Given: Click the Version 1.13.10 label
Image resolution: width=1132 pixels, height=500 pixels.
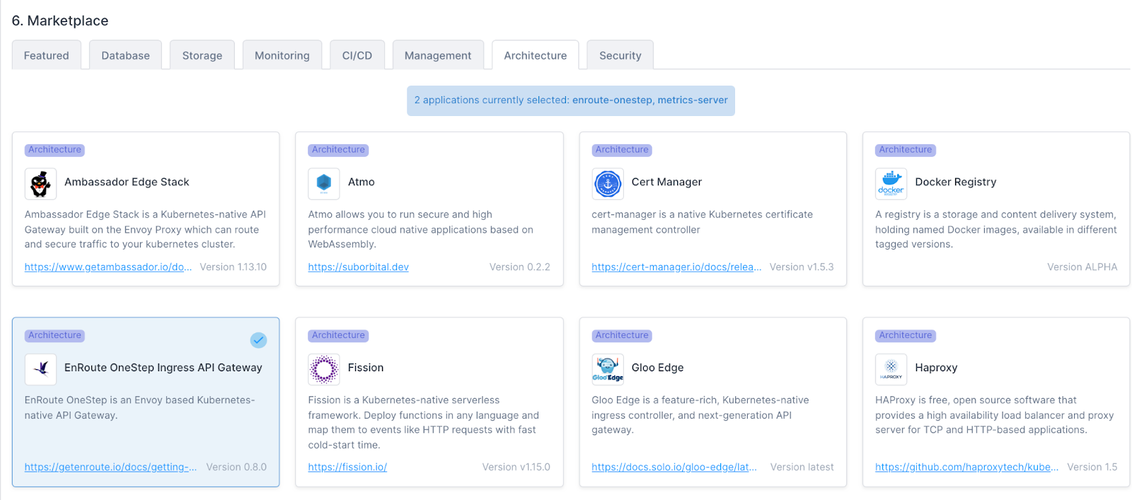Looking at the screenshot, I should pyautogui.click(x=233, y=267).
